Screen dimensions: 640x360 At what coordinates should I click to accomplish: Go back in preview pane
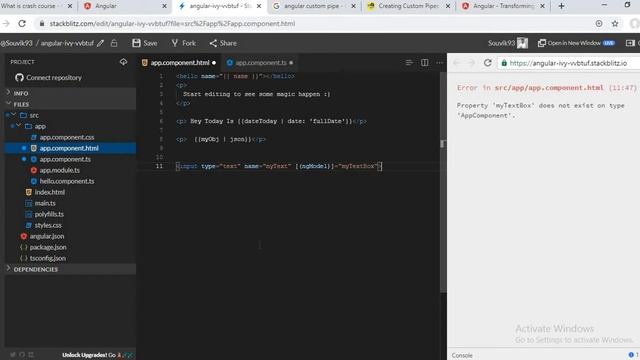point(457,63)
